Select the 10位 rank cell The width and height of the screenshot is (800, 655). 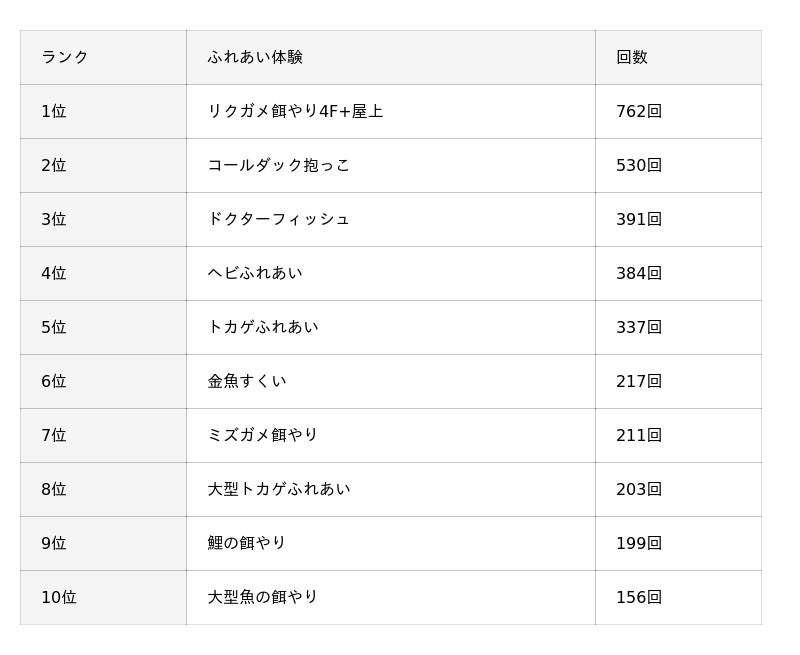coord(59,597)
